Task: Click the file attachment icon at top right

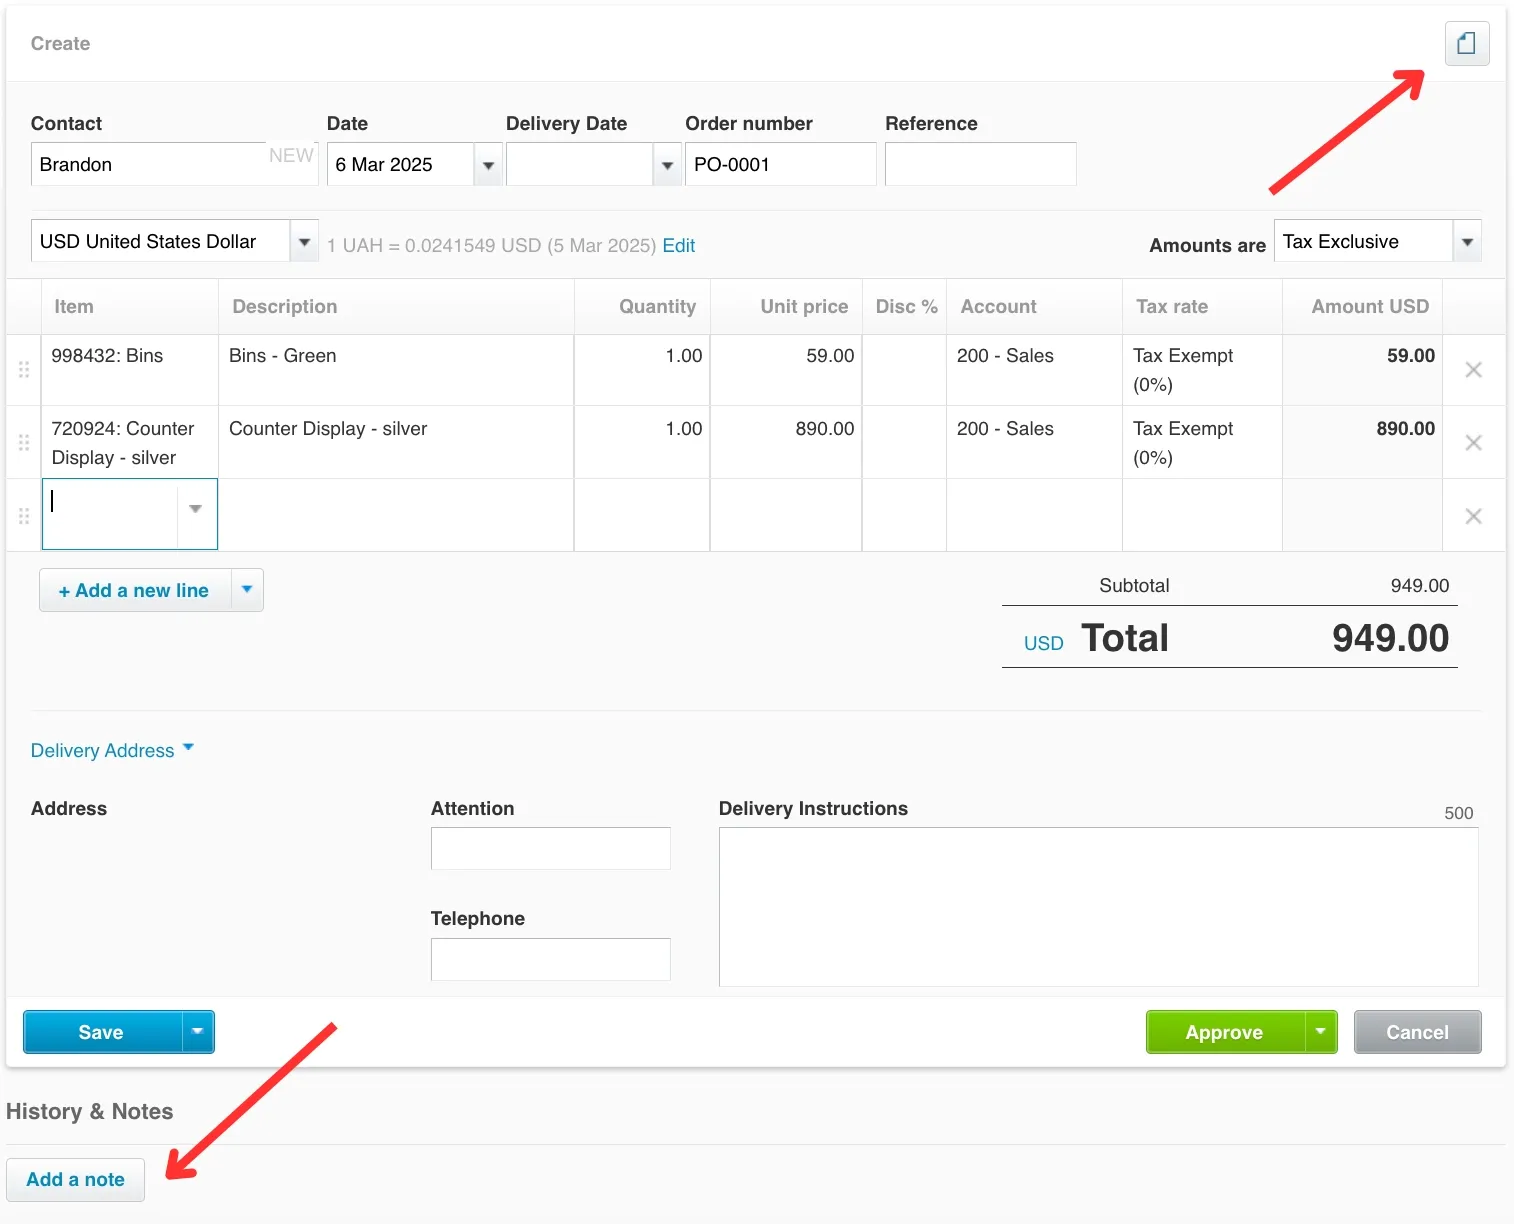Action: 1467,43
